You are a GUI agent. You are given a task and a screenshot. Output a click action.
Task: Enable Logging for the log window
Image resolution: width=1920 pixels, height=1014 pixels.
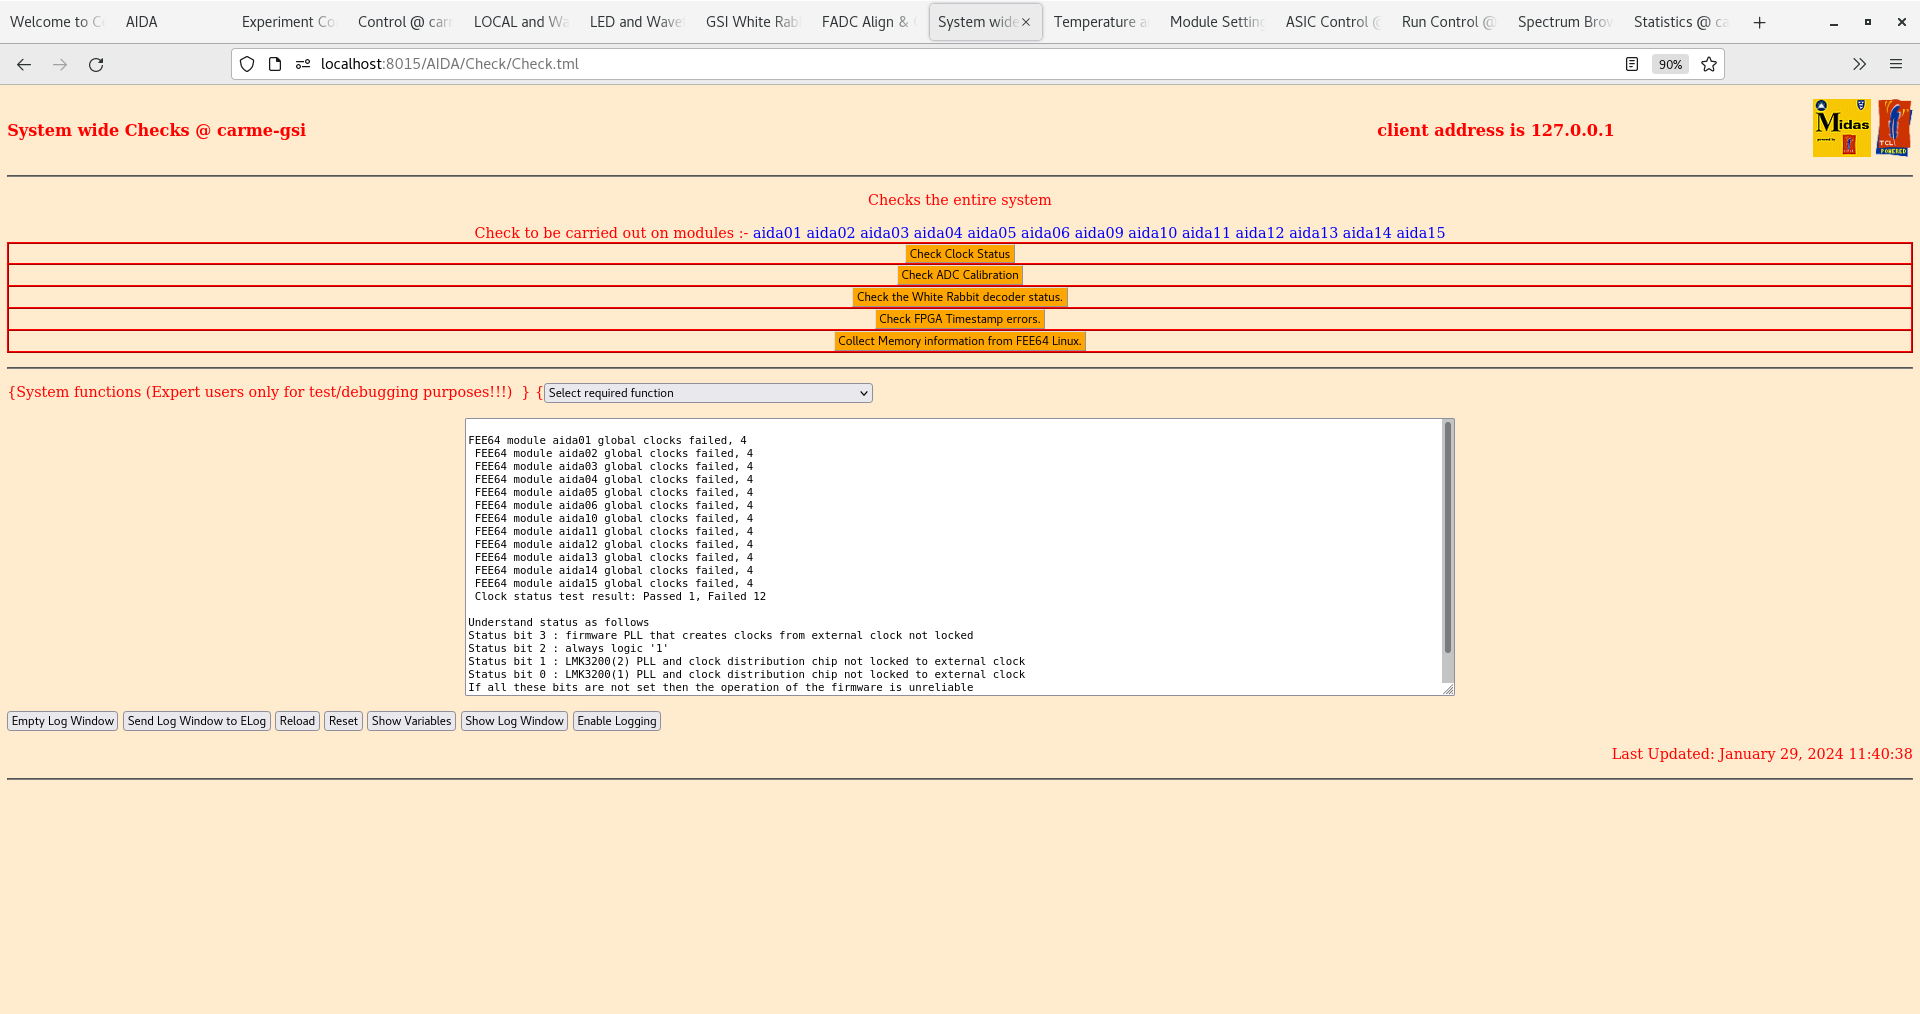[616, 720]
